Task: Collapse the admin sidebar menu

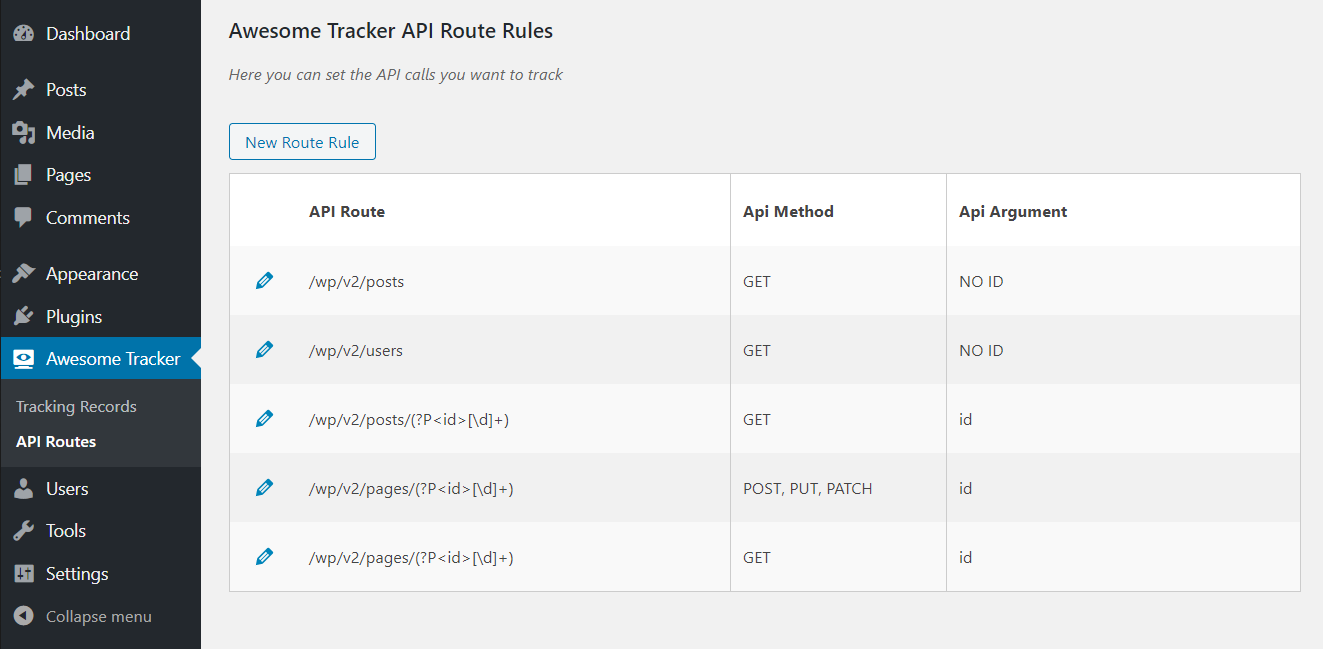Action: tap(84, 616)
